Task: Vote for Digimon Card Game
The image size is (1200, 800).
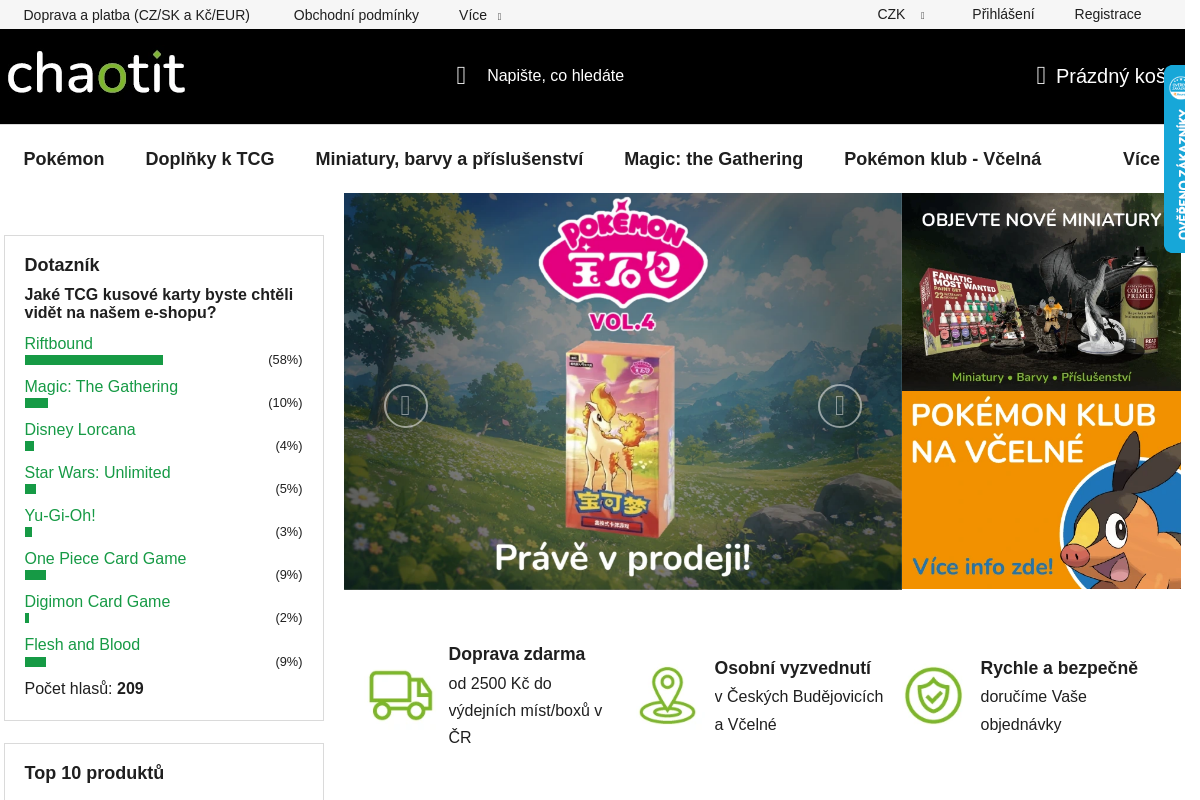Action: (x=97, y=602)
